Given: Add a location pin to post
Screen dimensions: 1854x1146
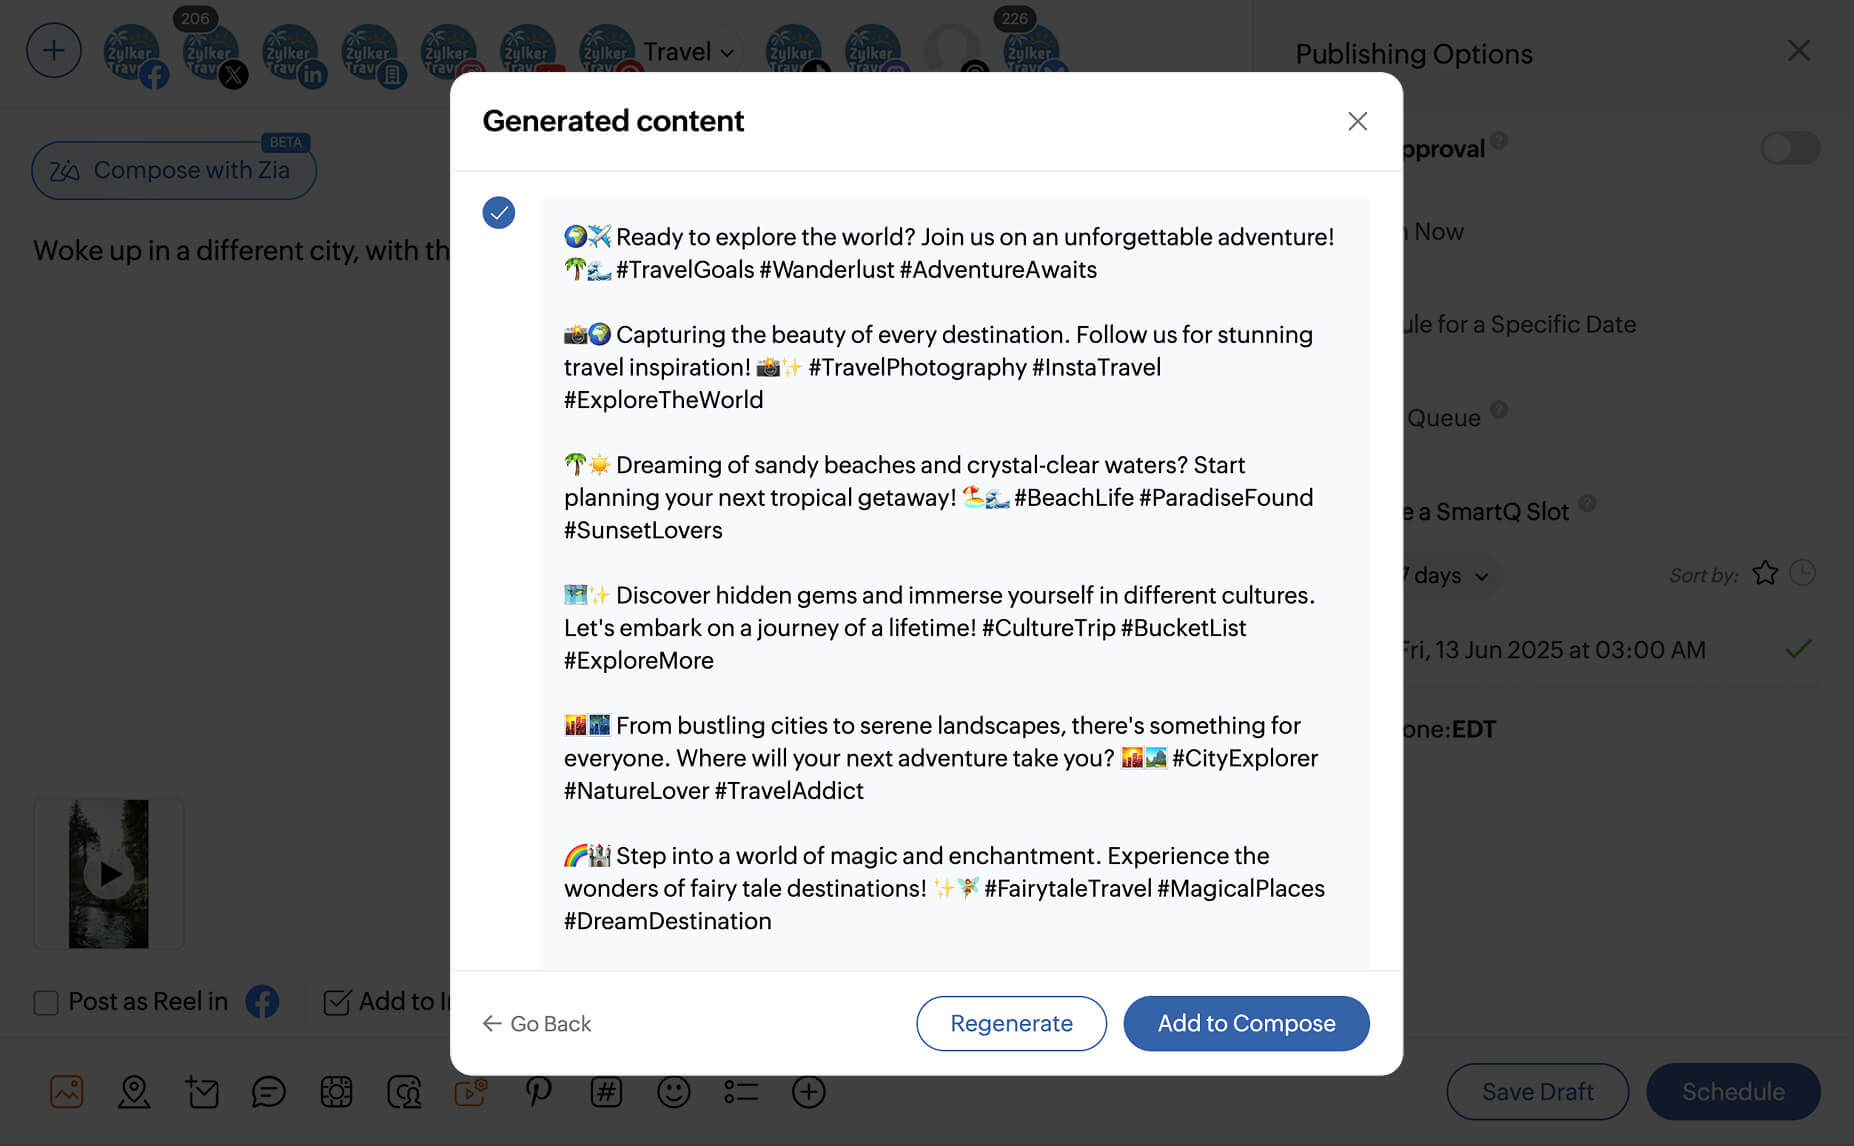Looking at the screenshot, I should click(134, 1091).
